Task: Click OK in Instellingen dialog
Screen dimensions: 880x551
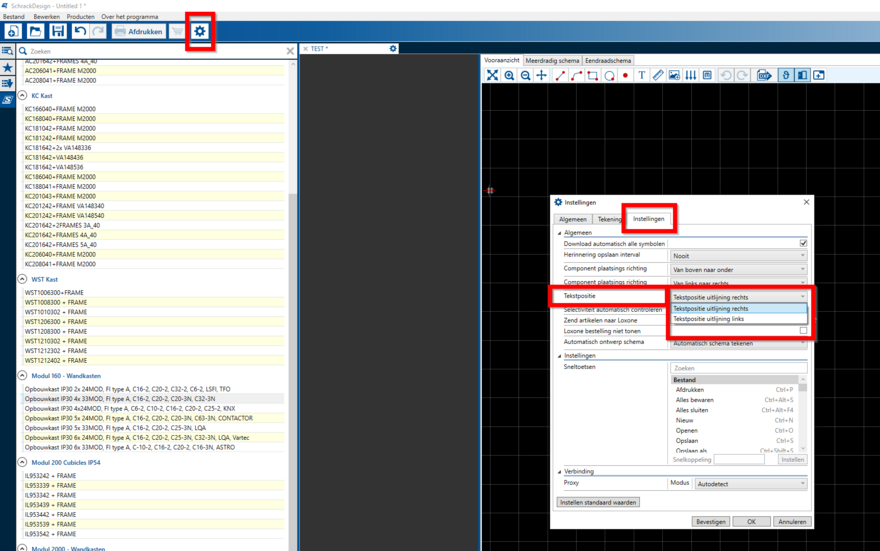Action: pyautogui.click(x=751, y=522)
